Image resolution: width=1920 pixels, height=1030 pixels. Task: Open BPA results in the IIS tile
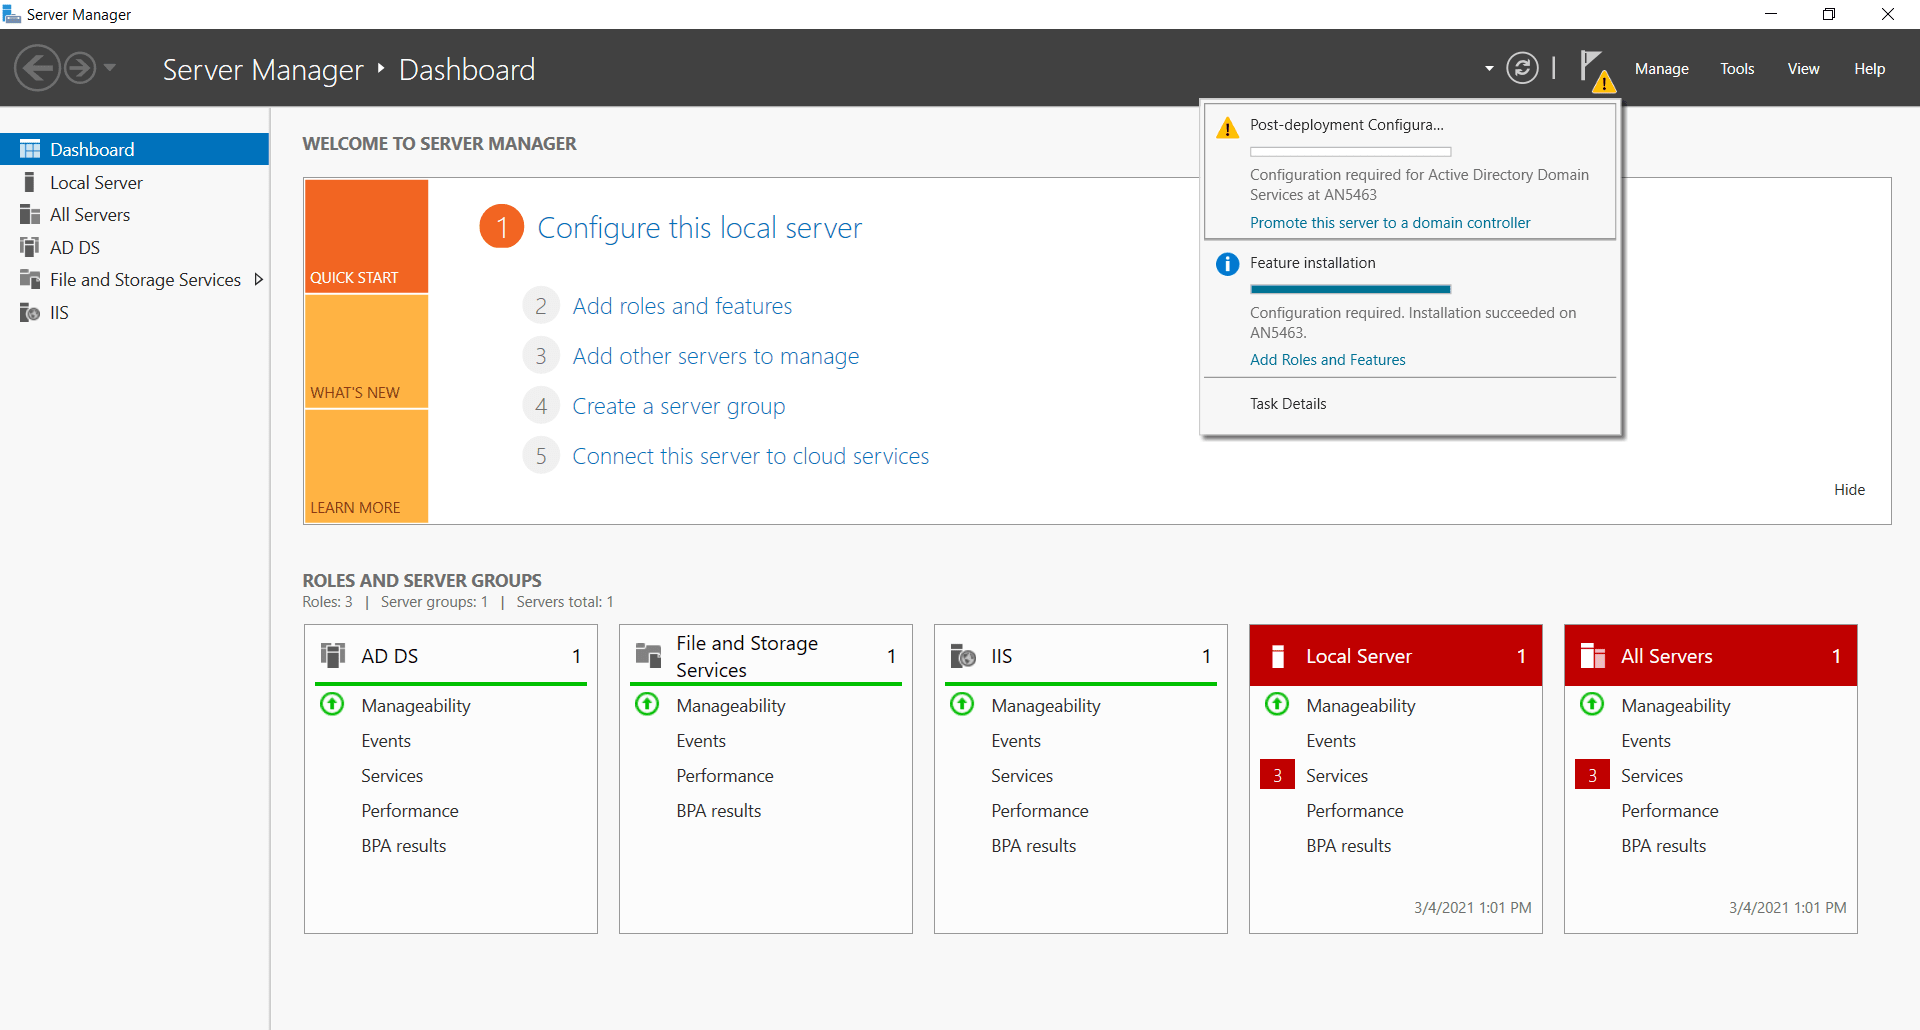[1033, 846]
